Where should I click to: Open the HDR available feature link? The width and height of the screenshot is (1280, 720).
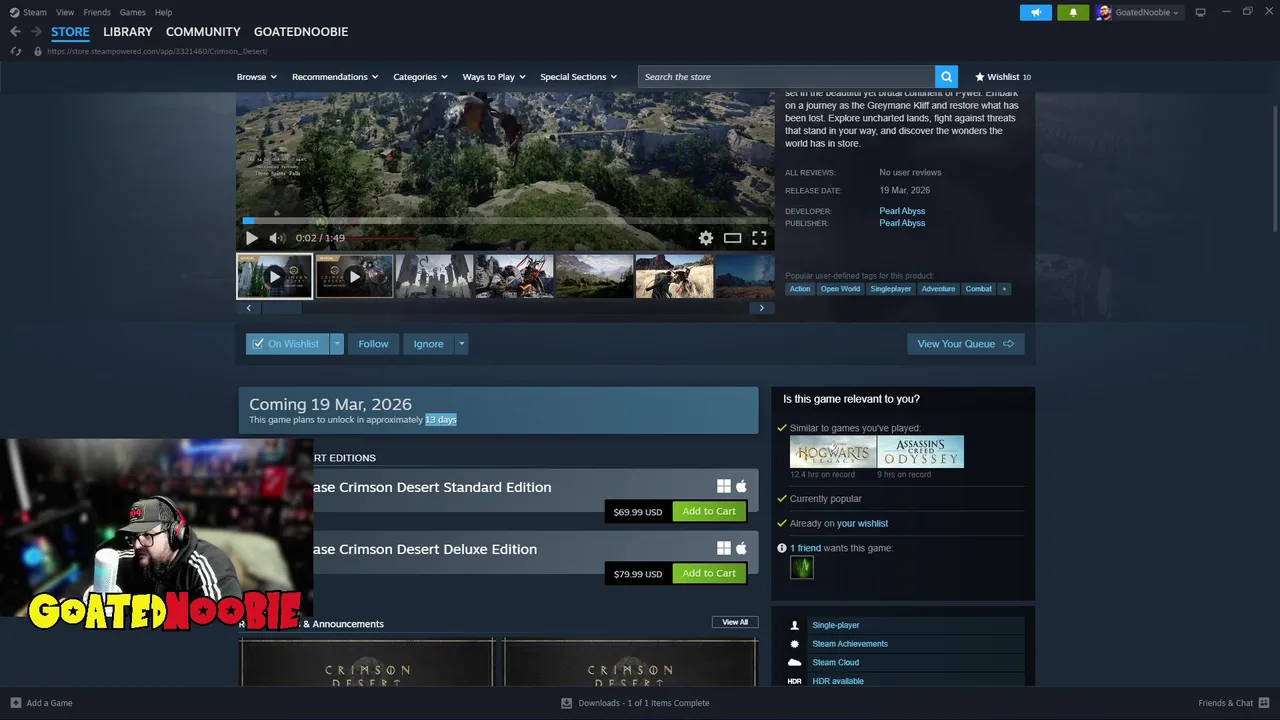[838, 681]
